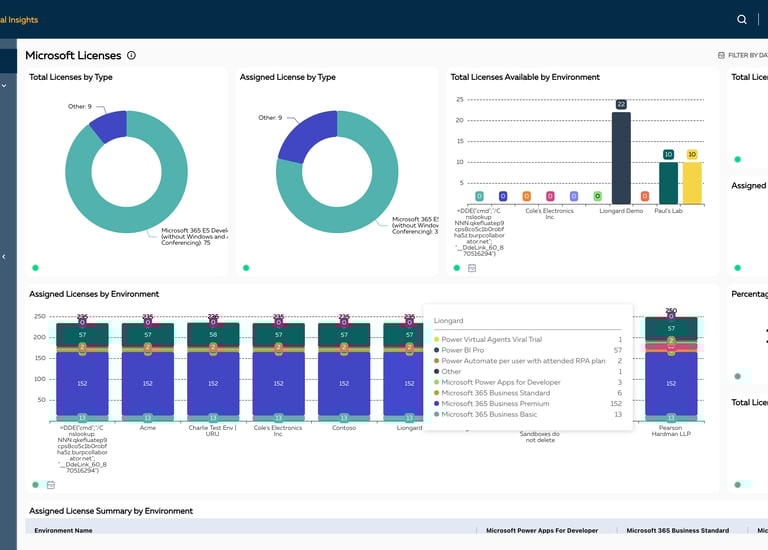Click the Filter By Date button

click(x=743, y=55)
